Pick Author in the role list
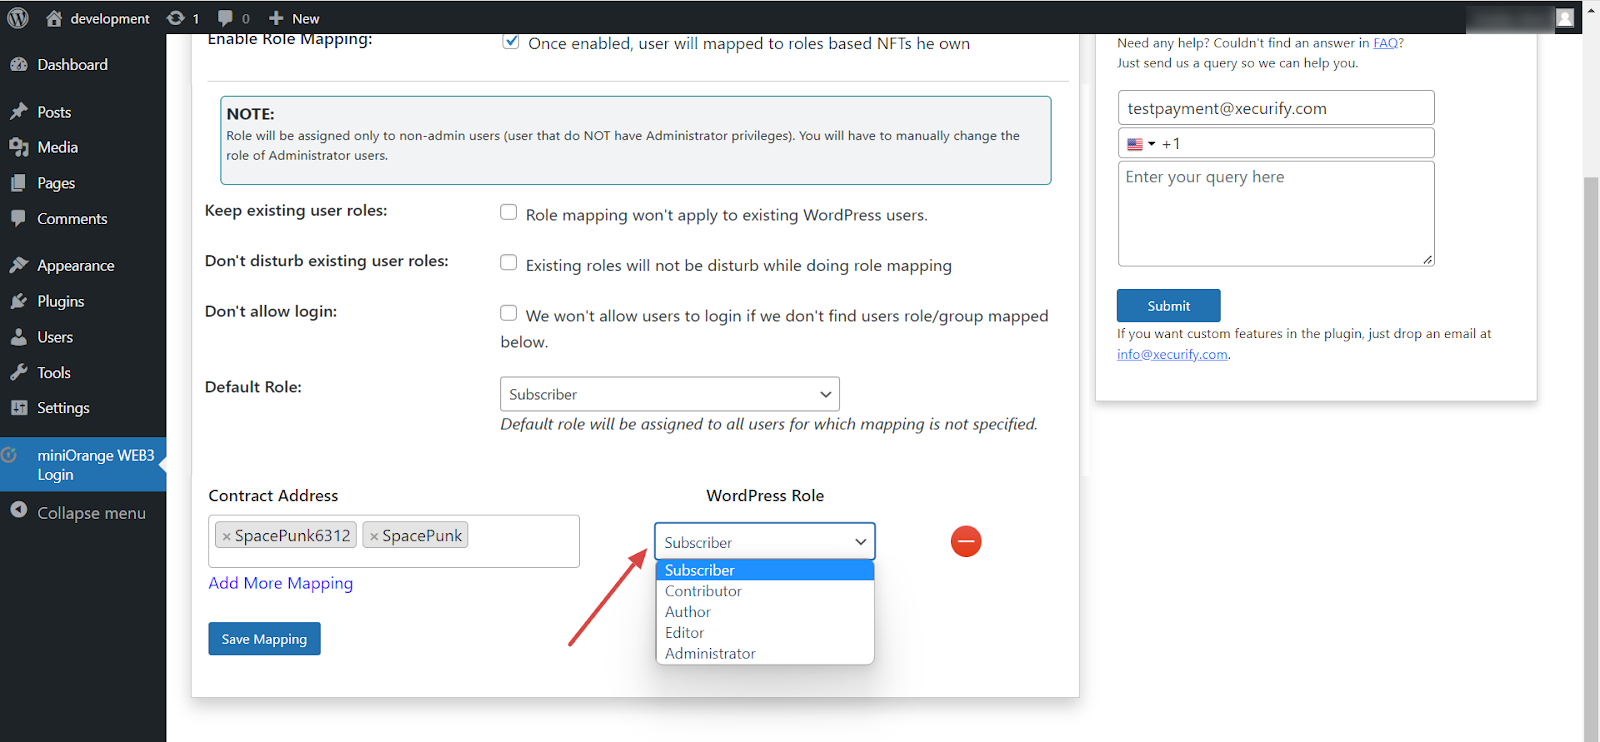Viewport: 1600px width, 742px height. coord(765,612)
